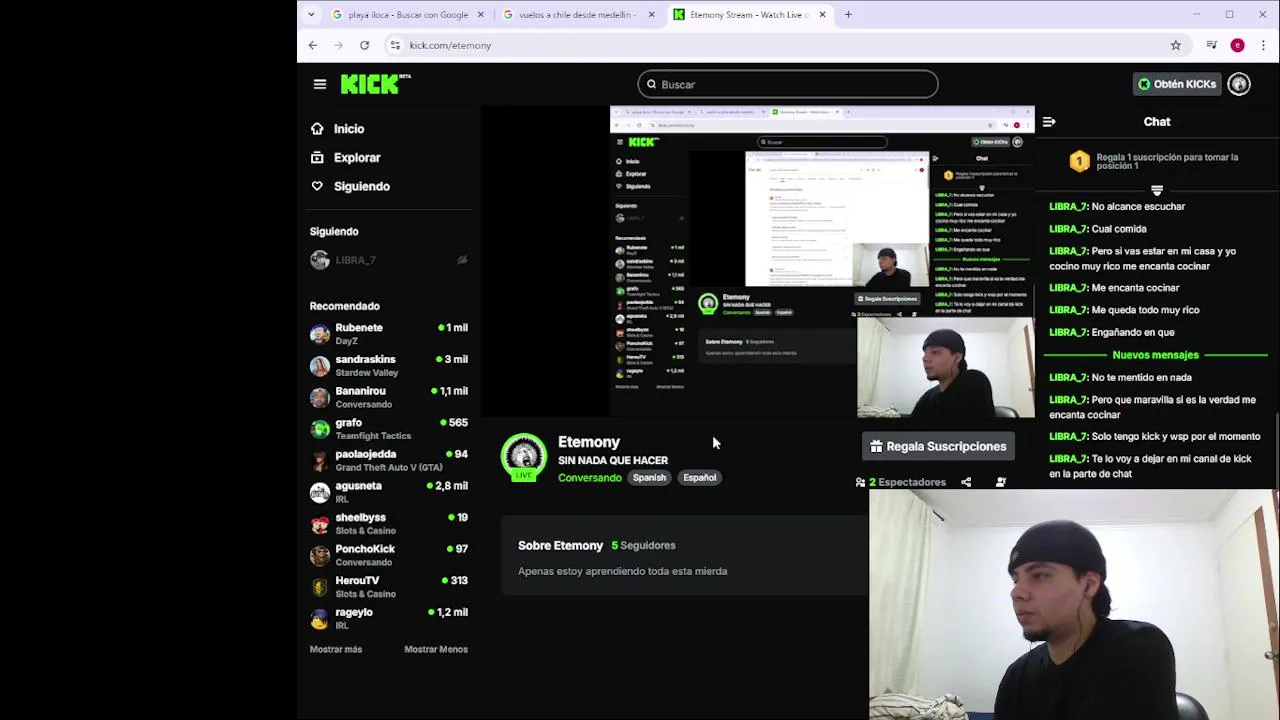Screen dimensions: 1280x720
Task: Click Regala Suscripciones button
Action: [938, 447]
